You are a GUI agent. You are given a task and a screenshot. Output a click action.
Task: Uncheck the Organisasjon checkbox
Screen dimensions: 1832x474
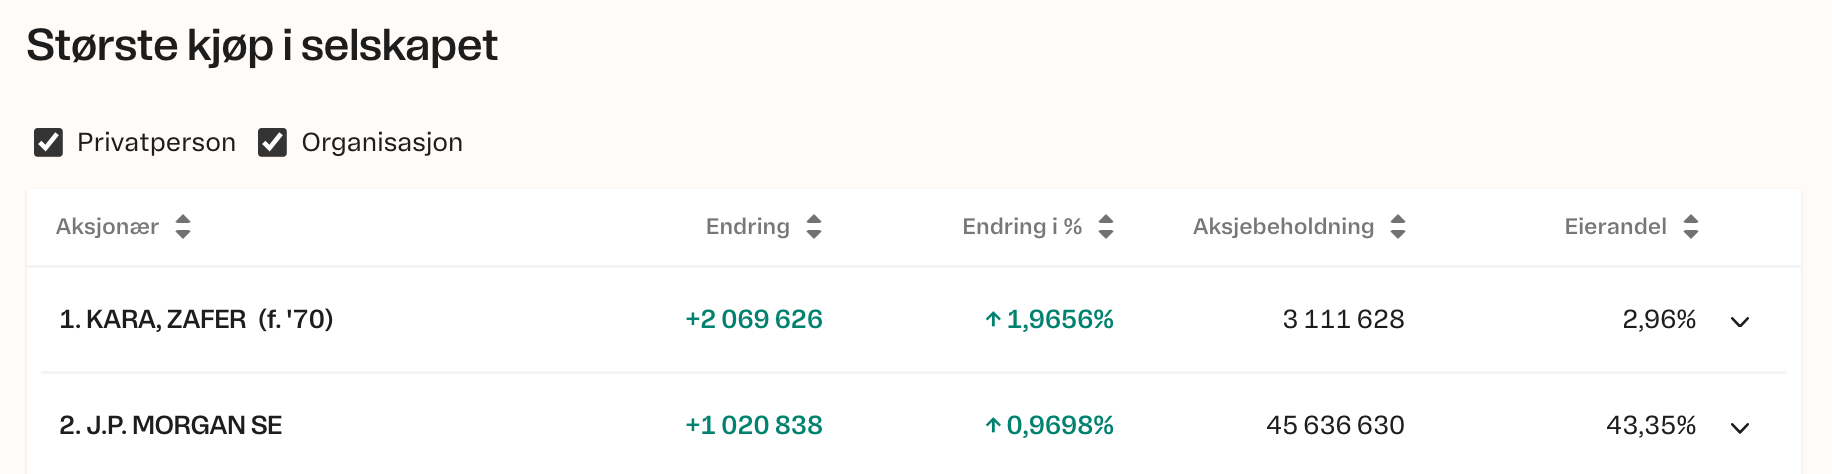(x=273, y=143)
